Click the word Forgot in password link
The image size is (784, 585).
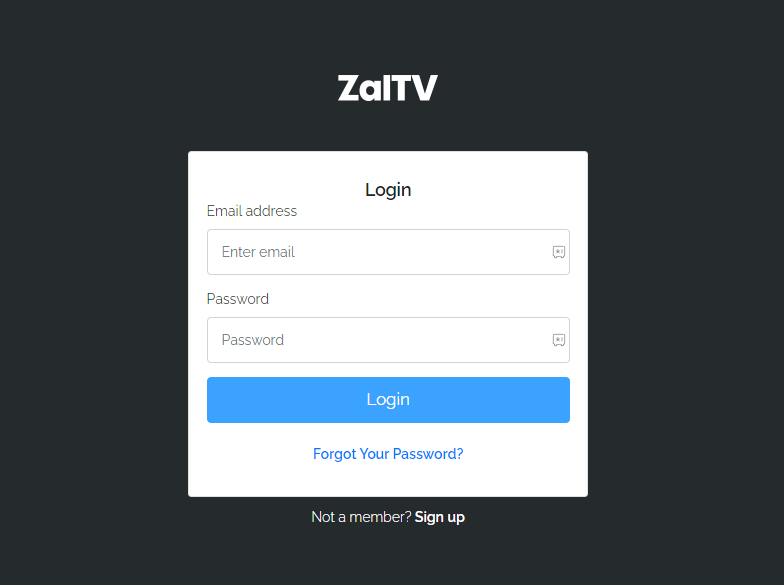coord(334,454)
